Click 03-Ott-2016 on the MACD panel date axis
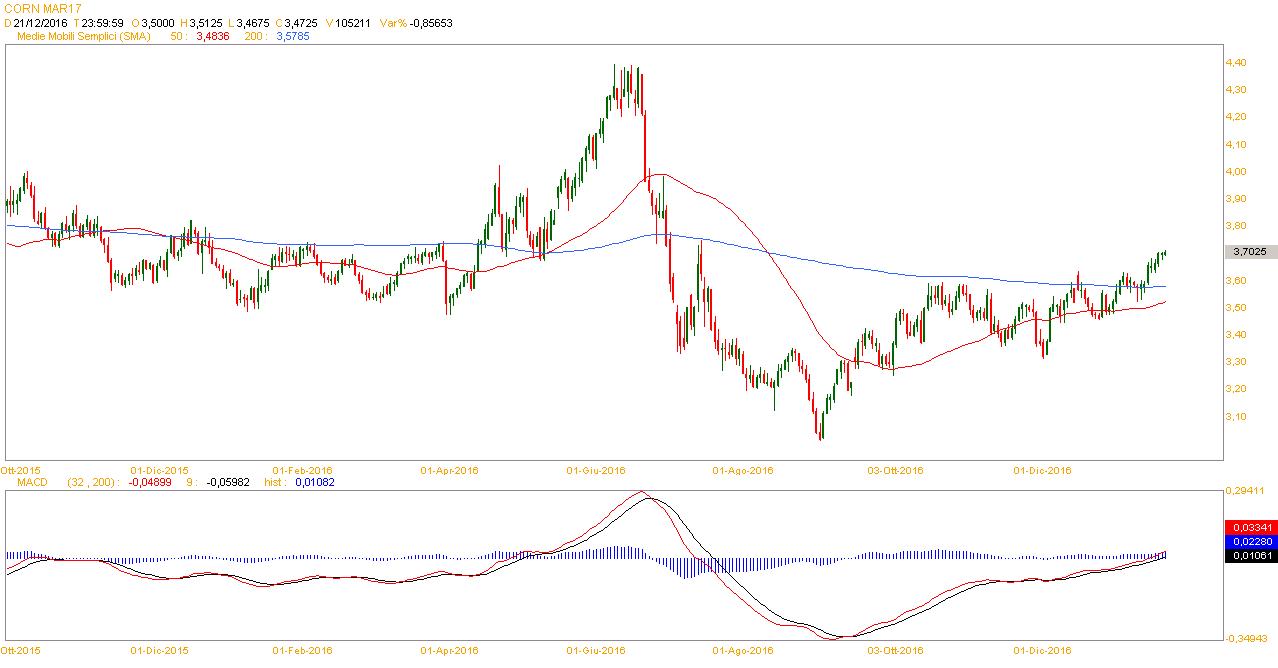The image size is (1278, 668). point(895,650)
